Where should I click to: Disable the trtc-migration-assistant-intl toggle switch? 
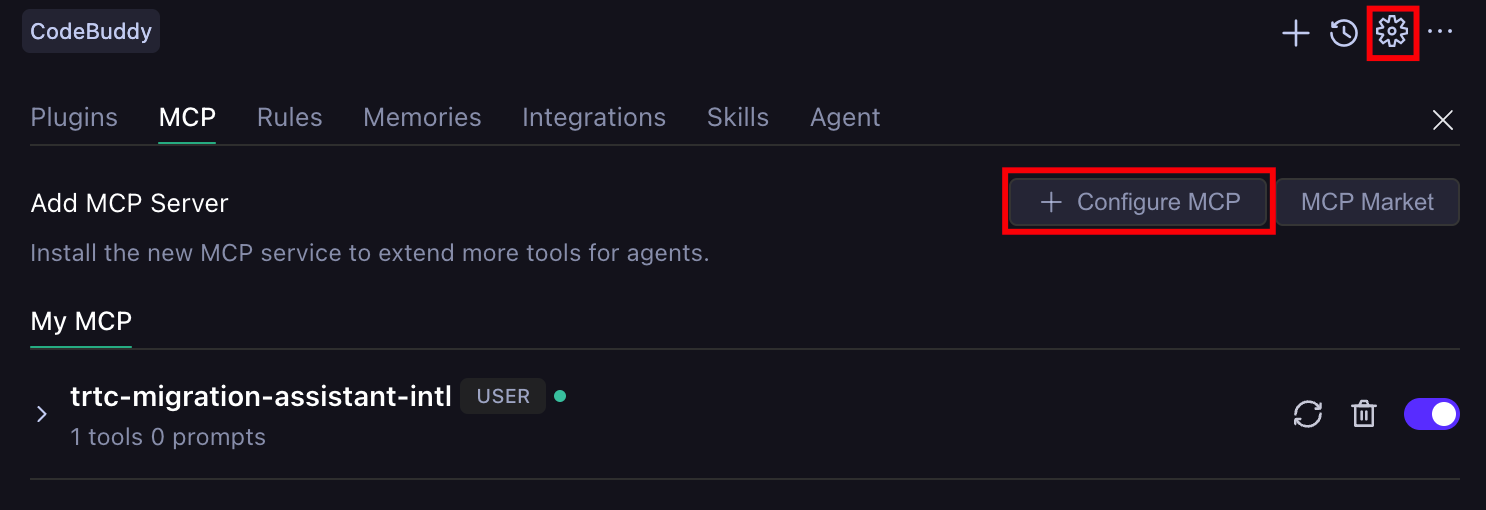pos(1432,414)
